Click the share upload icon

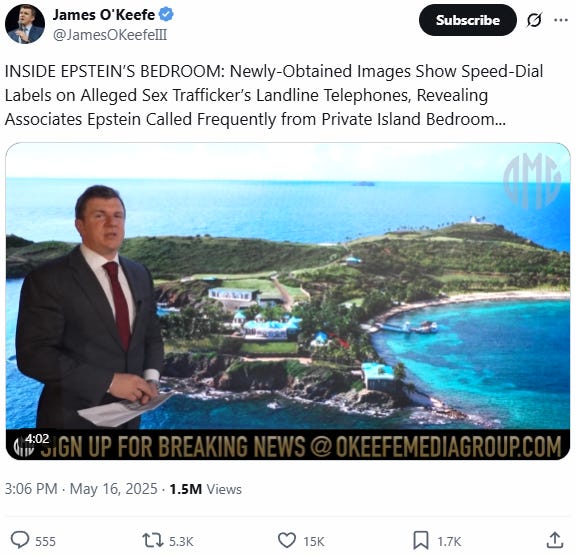pyautogui.click(x=555, y=541)
